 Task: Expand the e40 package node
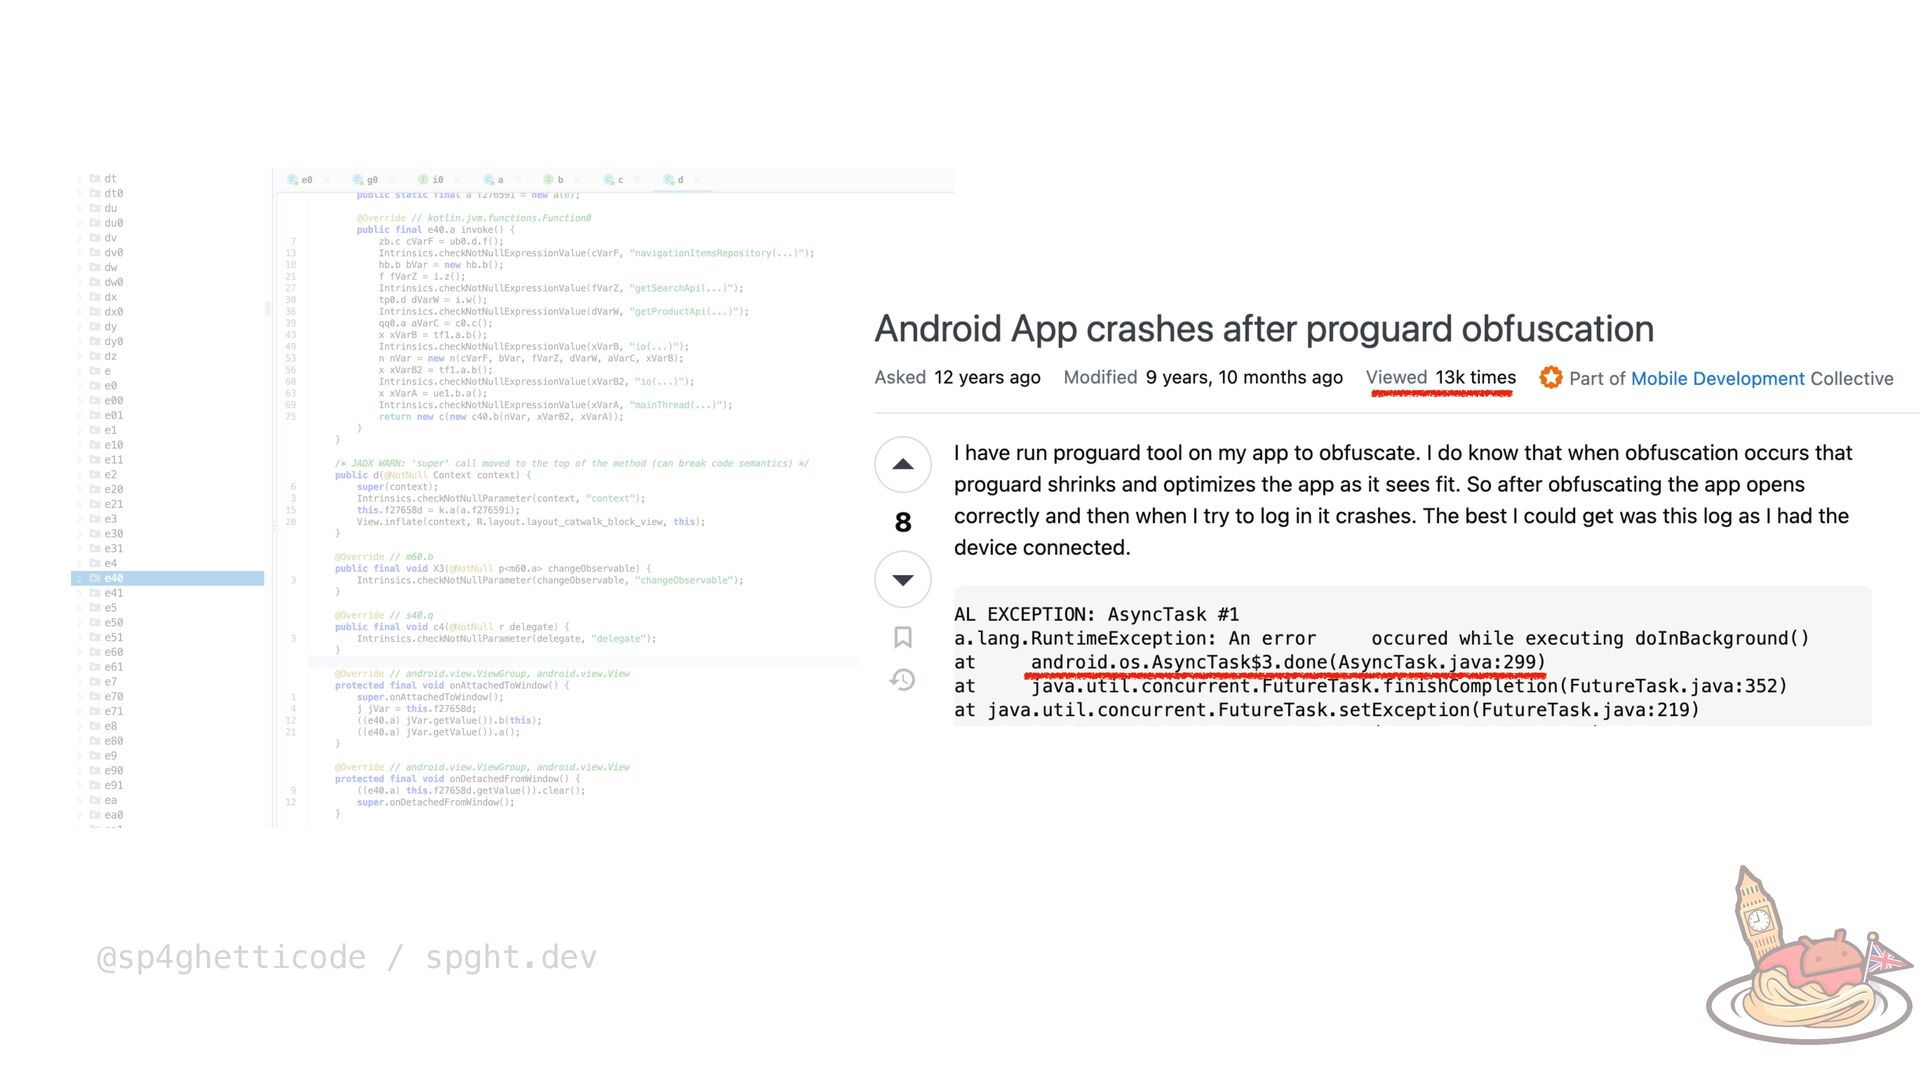point(80,578)
